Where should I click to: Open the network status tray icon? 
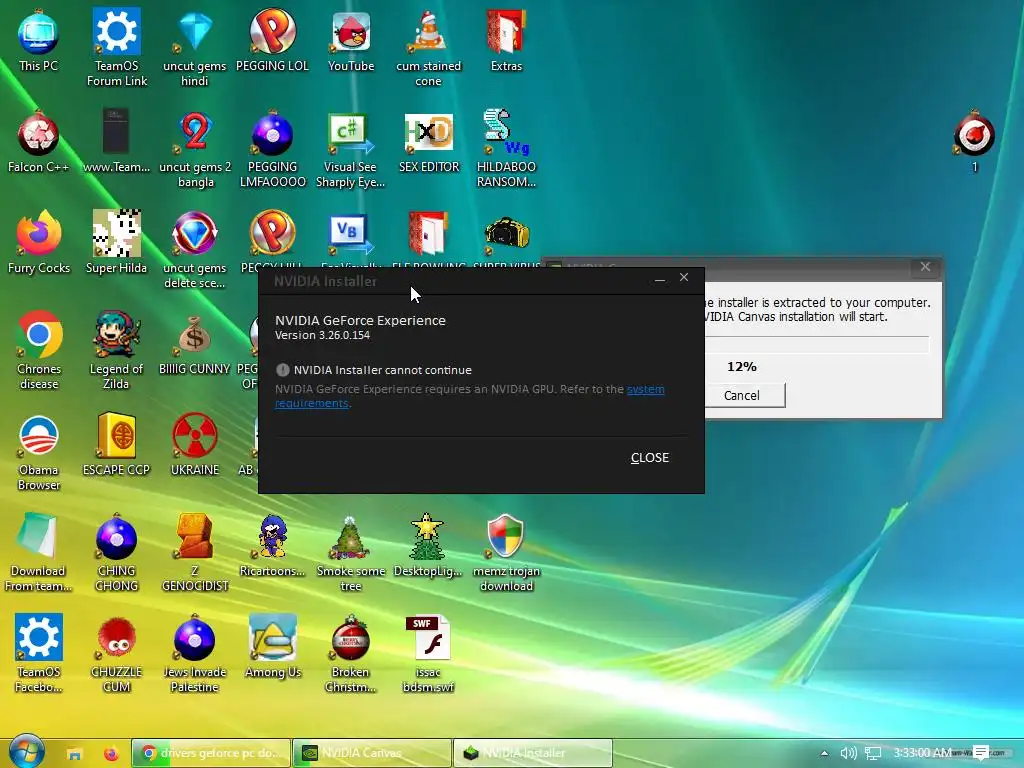pyautogui.click(x=872, y=753)
